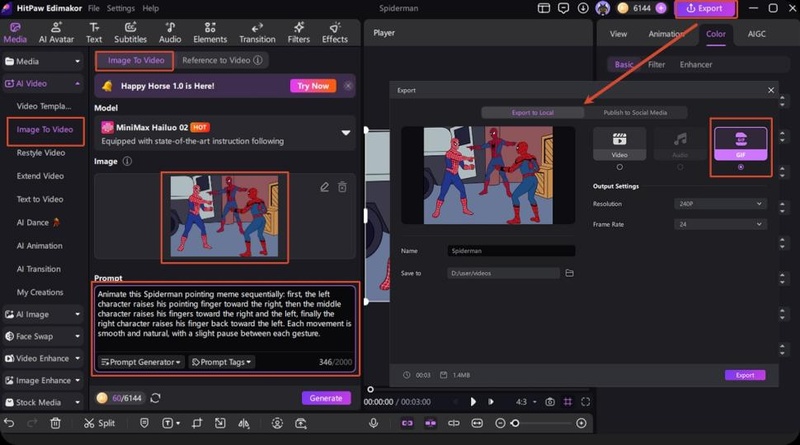This screenshot has width=800, height=445.
Task: Play the video in the player
Action: click(473, 402)
